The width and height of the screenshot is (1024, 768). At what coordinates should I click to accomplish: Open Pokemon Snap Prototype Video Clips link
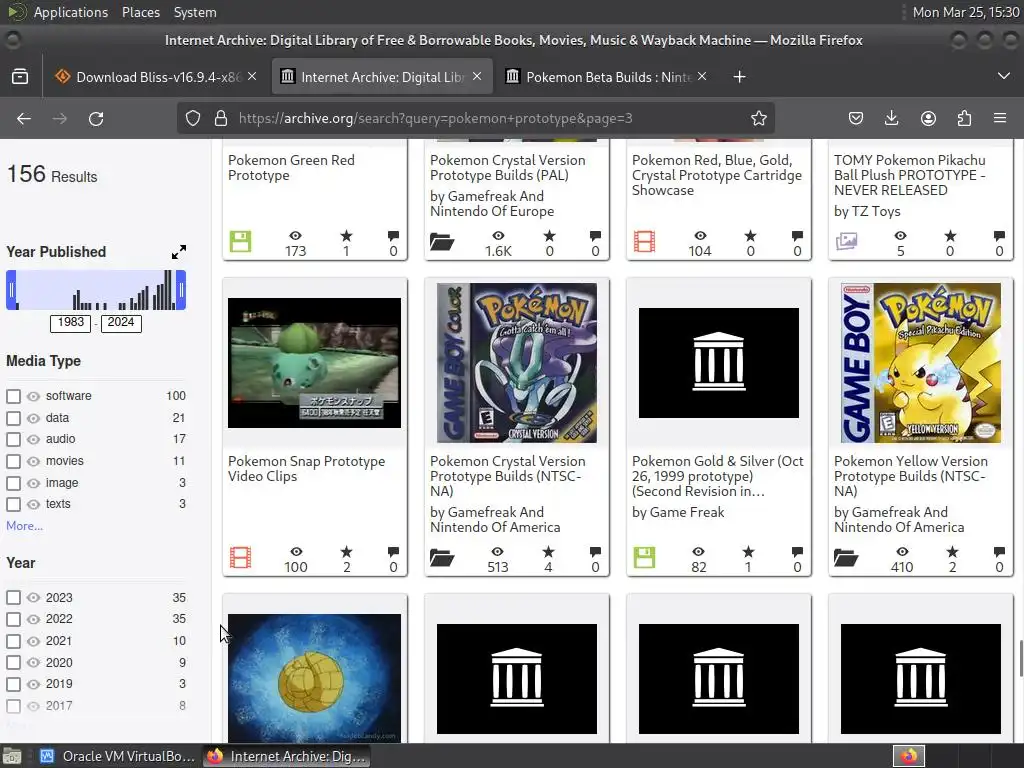click(306, 469)
